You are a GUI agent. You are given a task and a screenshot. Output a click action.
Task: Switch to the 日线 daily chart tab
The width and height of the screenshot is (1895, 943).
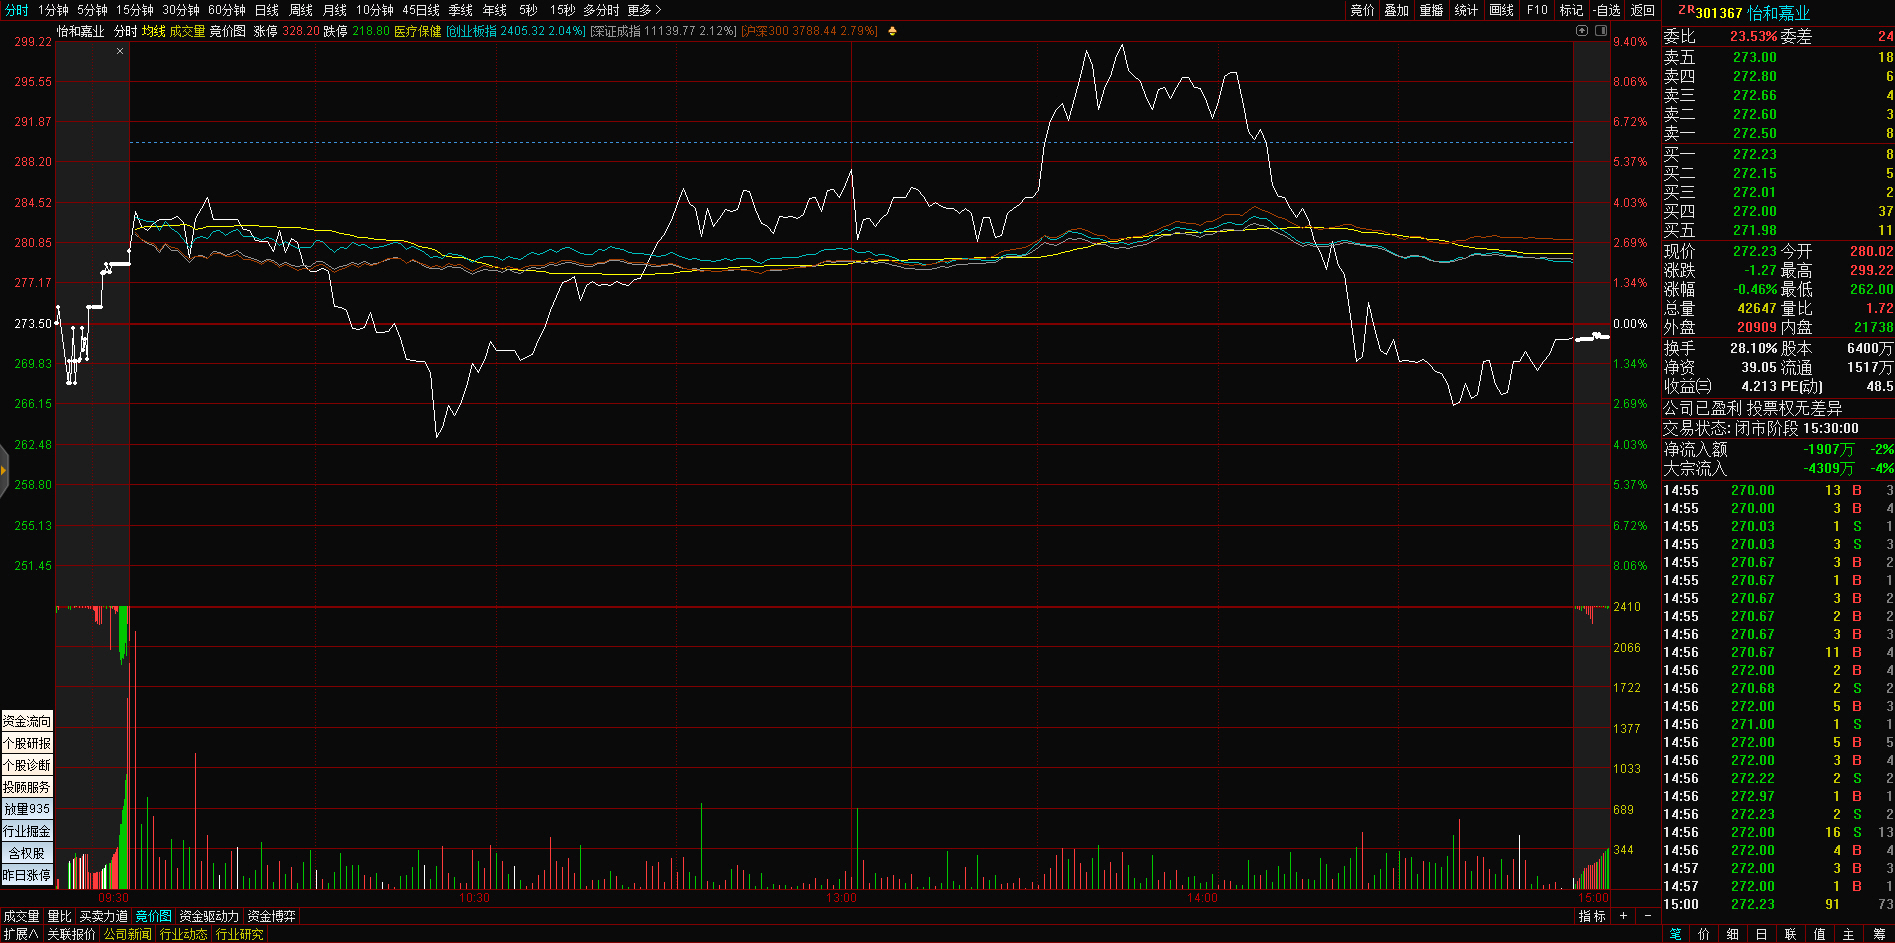266,10
